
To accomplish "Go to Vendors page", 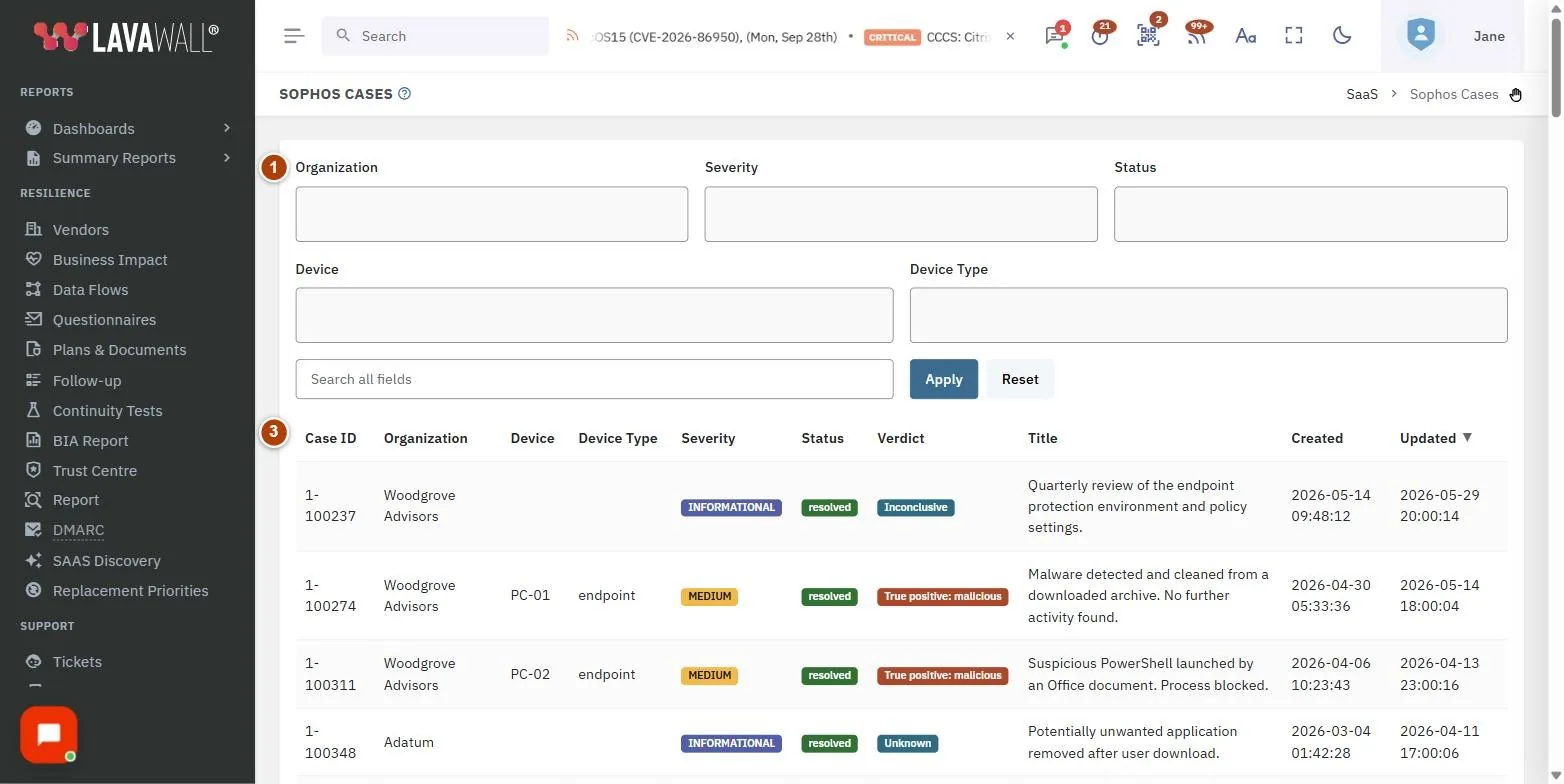I will (80, 229).
